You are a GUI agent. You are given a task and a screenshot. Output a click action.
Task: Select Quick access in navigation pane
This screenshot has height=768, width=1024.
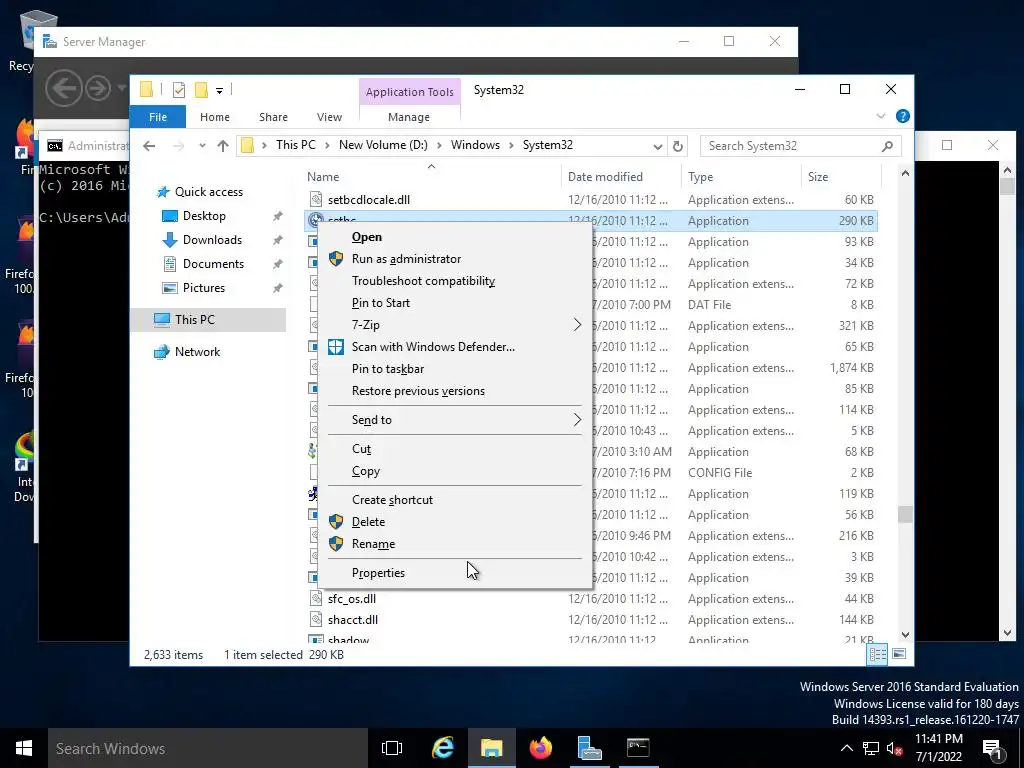click(x=208, y=192)
